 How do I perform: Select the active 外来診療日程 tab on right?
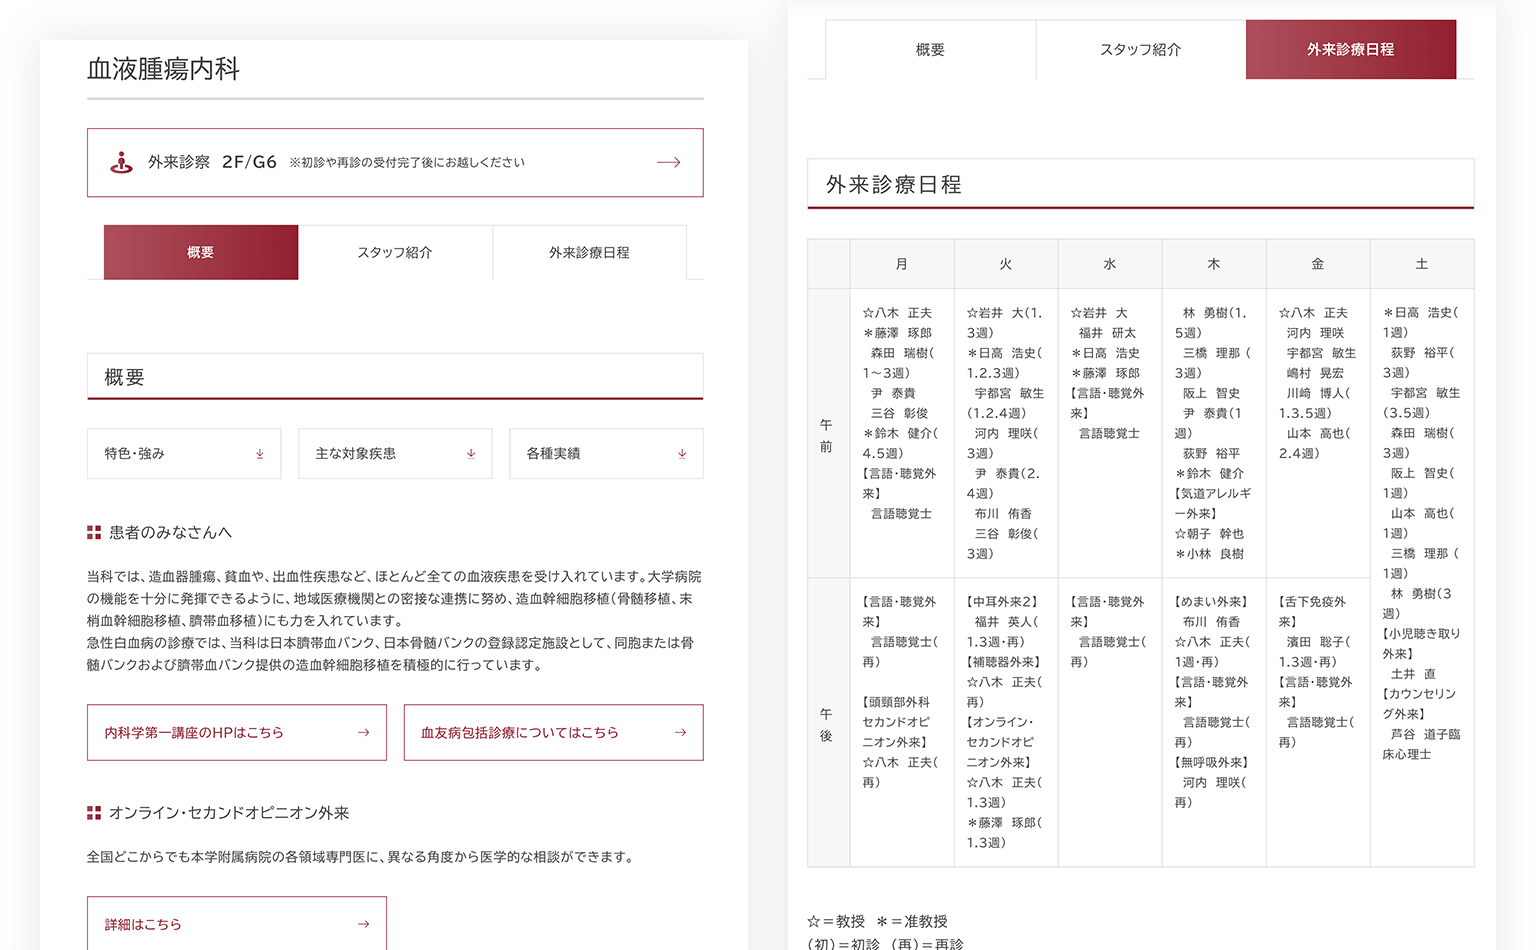(1350, 49)
